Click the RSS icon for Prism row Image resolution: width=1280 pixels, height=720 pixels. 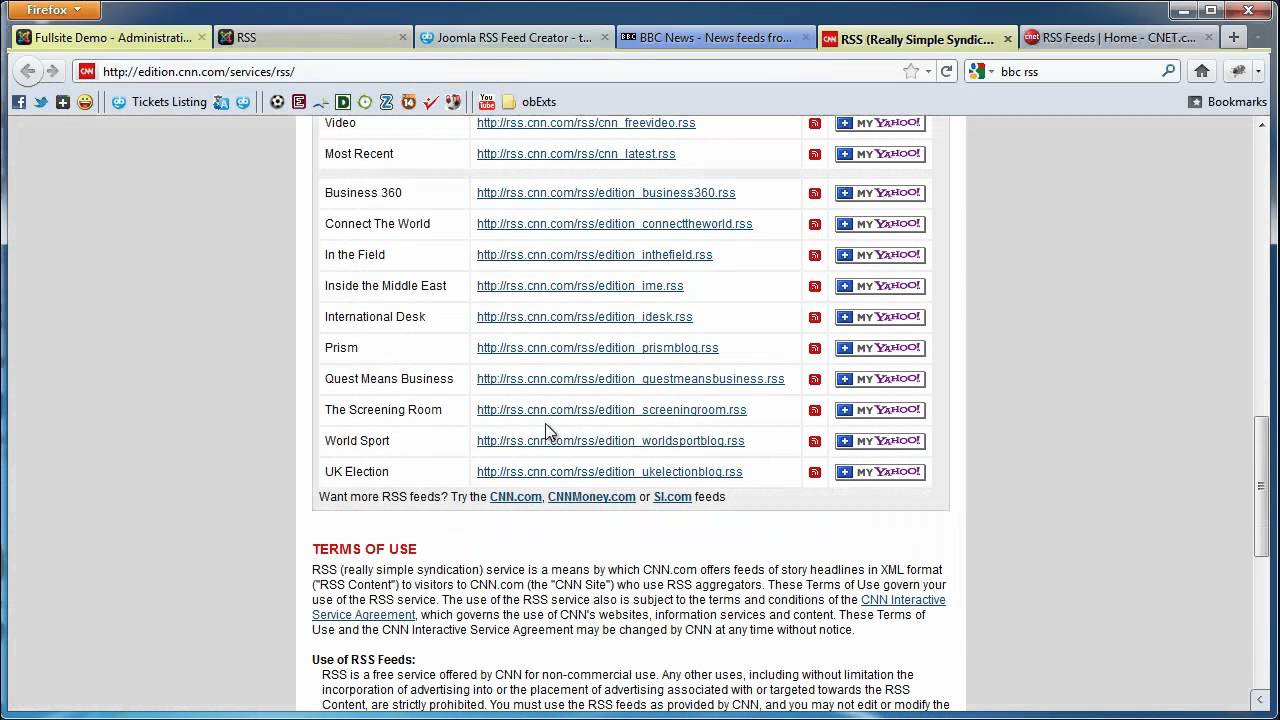pos(815,349)
